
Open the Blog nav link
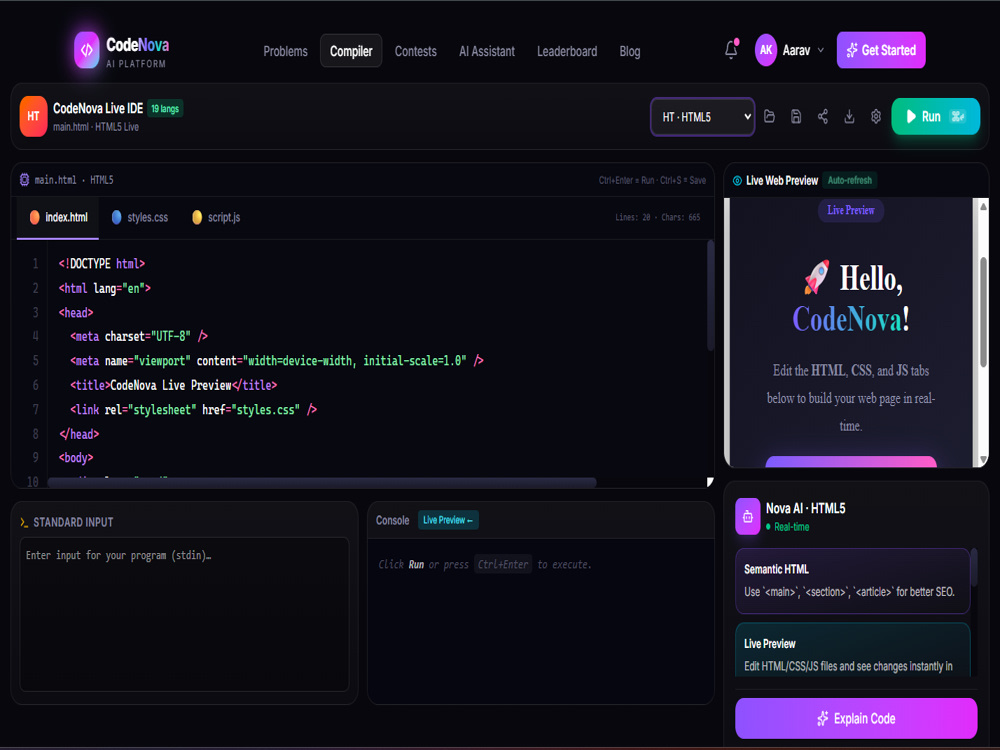click(629, 51)
